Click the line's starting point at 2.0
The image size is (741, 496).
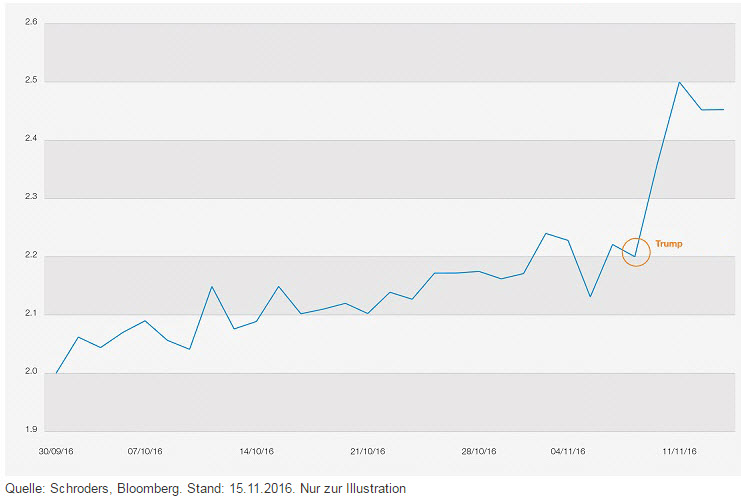[x=57, y=373]
